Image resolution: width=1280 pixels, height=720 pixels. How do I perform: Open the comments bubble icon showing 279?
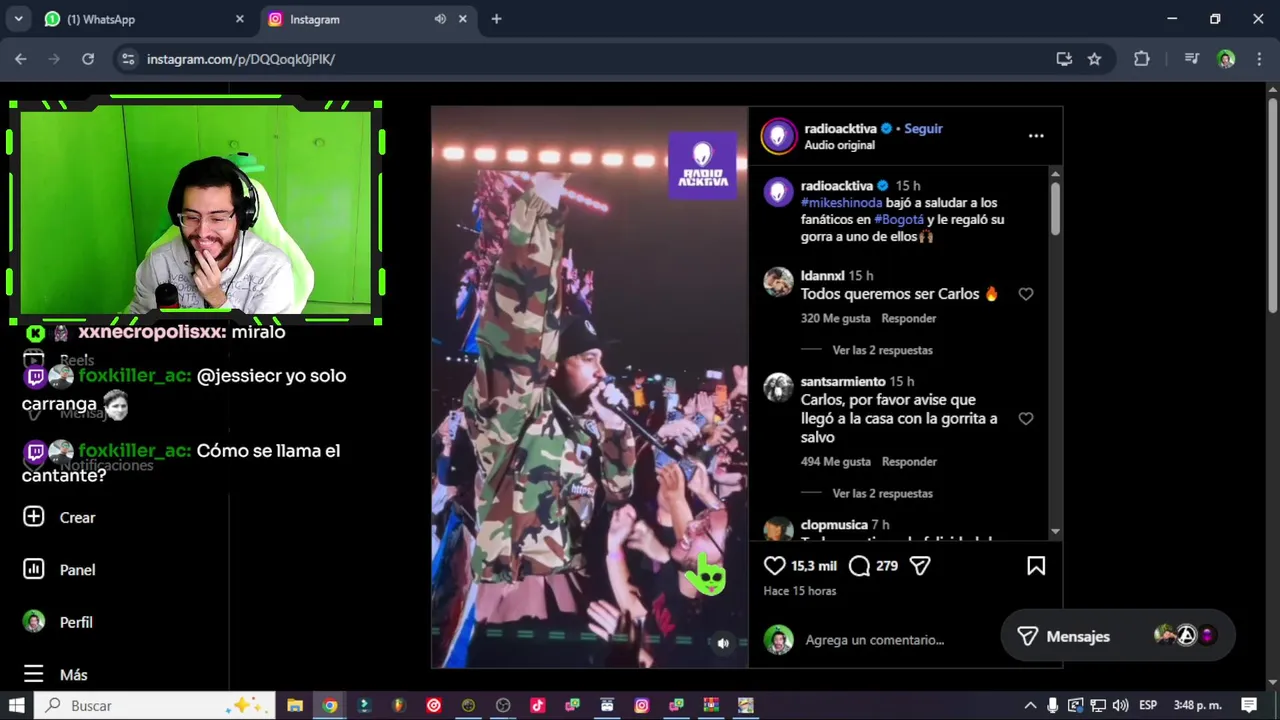click(859, 566)
